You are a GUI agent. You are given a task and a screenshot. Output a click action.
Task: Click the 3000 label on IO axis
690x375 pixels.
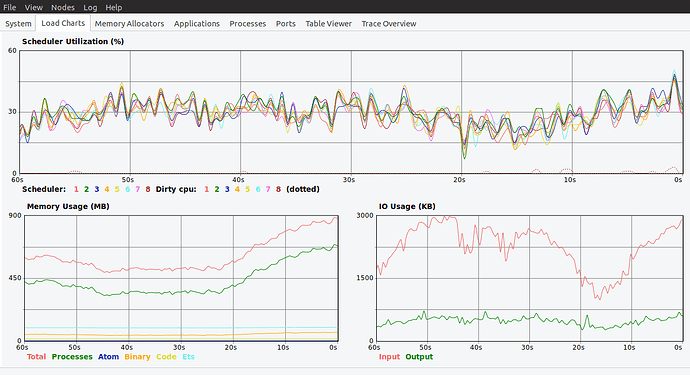[x=365, y=215]
